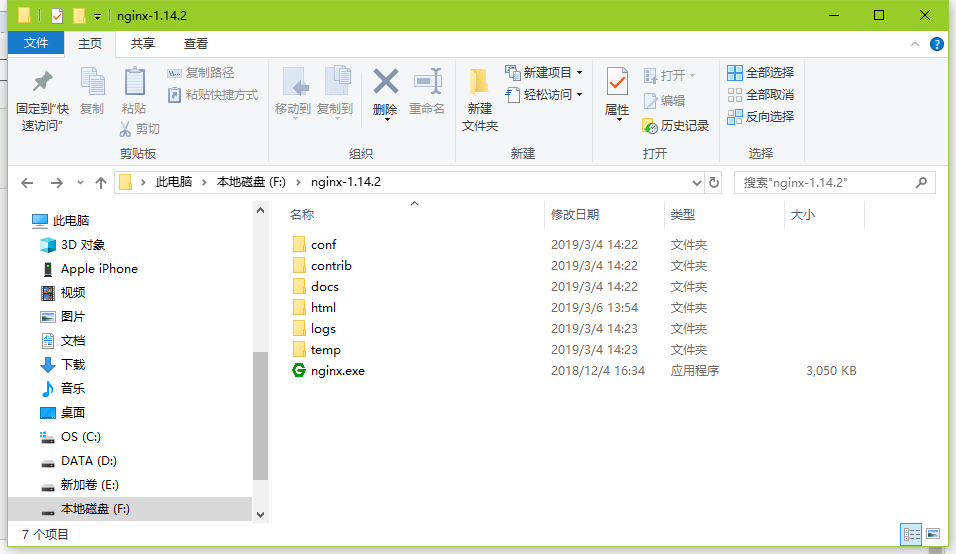This screenshot has width=956, height=554.
Task: Click the search magnifier icon
Action: (x=921, y=182)
